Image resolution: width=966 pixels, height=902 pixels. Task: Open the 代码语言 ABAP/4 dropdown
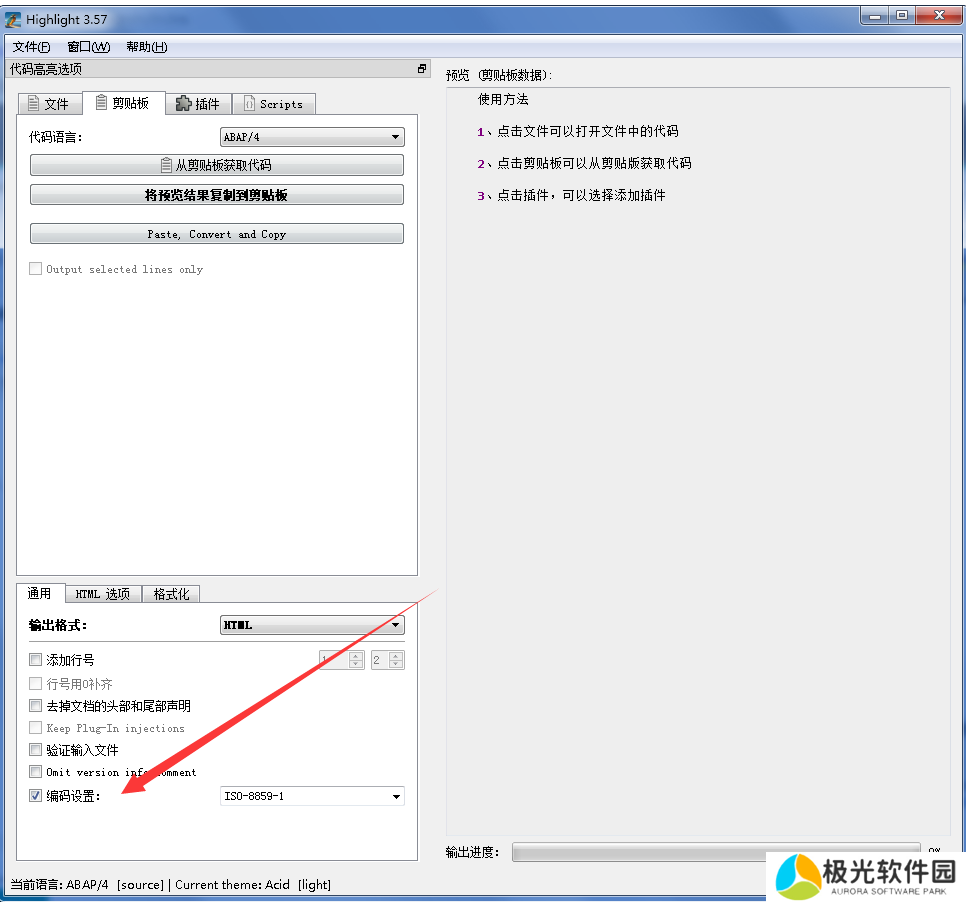click(312, 137)
